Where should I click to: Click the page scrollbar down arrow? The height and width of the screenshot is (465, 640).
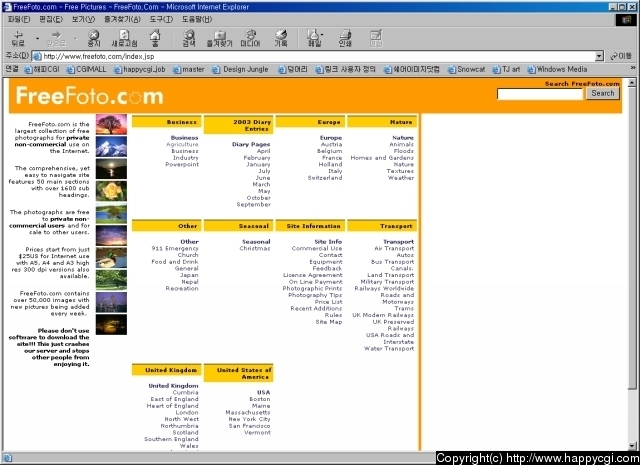click(632, 446)
